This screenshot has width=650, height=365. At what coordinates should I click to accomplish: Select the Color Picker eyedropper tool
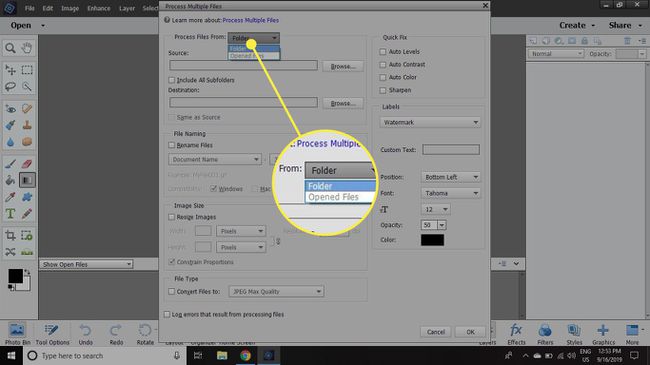pos(10,197)
